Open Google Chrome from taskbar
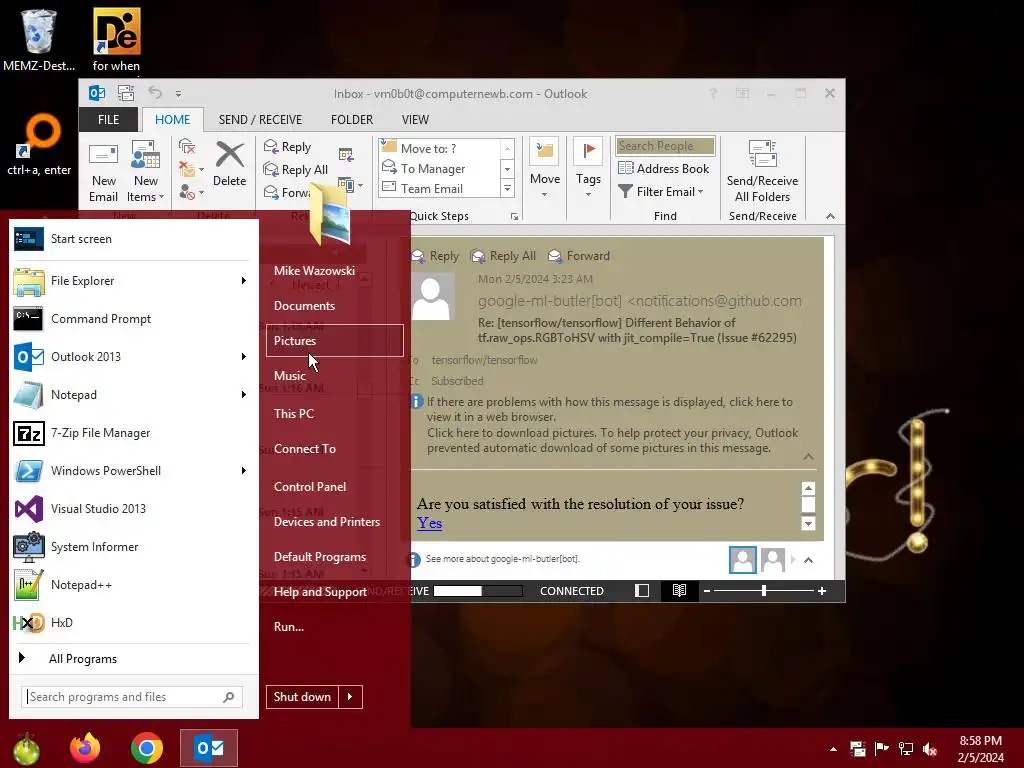The width and height of the screenshot is (1024, 768). click(146, 748)
